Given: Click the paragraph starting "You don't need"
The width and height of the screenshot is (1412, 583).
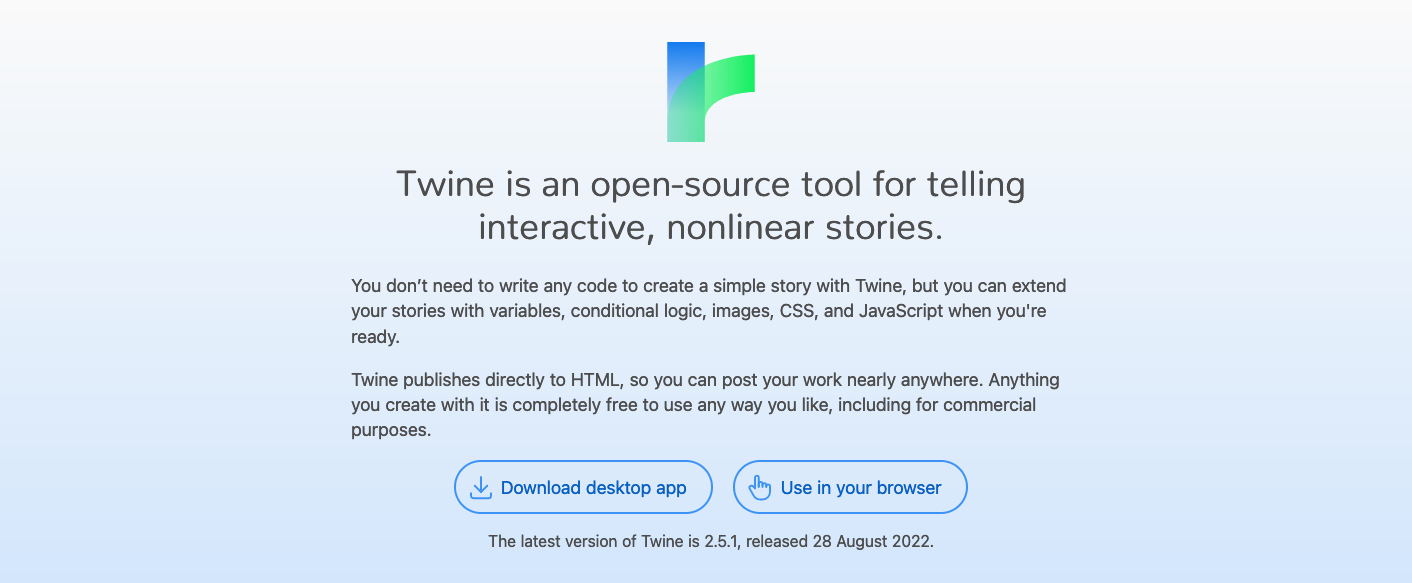Looking at the screenshot, I should [x=709, y=311].
